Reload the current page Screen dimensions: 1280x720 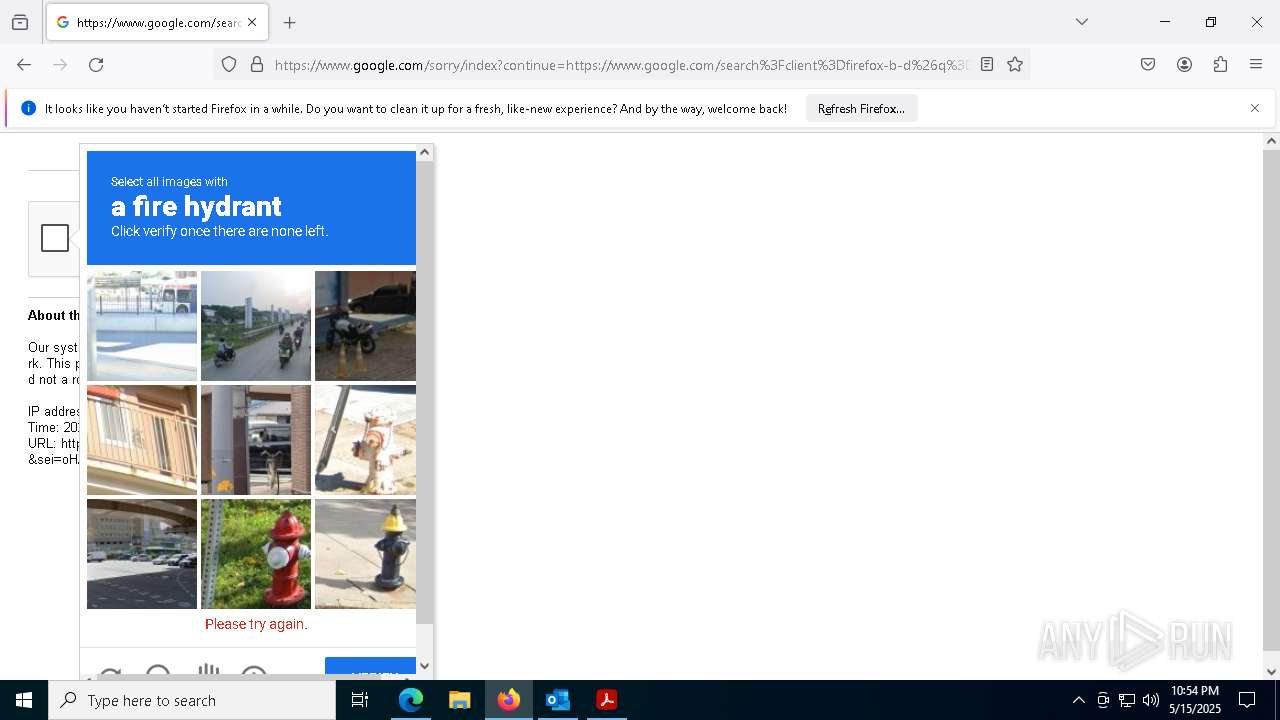[96, 64]
